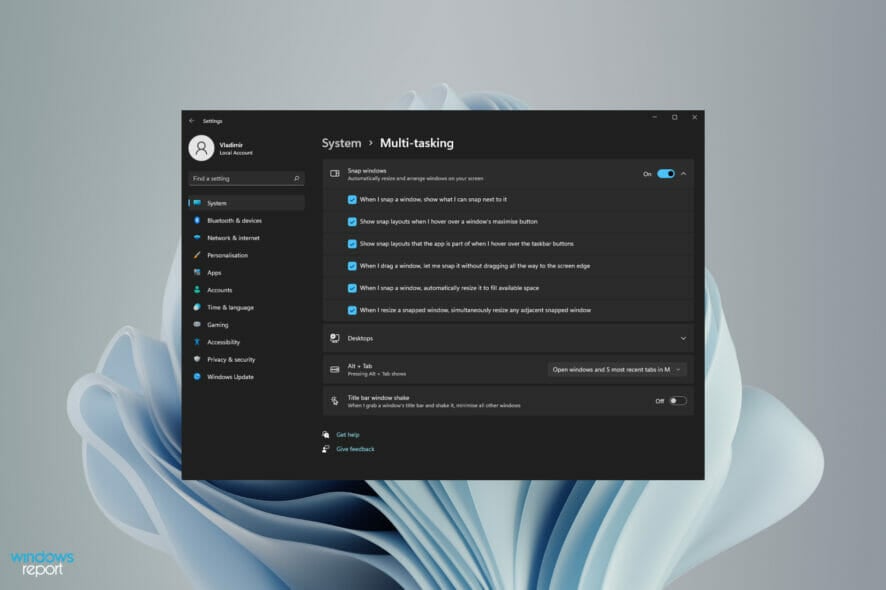Expand the Desktops section chevron
886x590 pixels.
tap(684, 338)
